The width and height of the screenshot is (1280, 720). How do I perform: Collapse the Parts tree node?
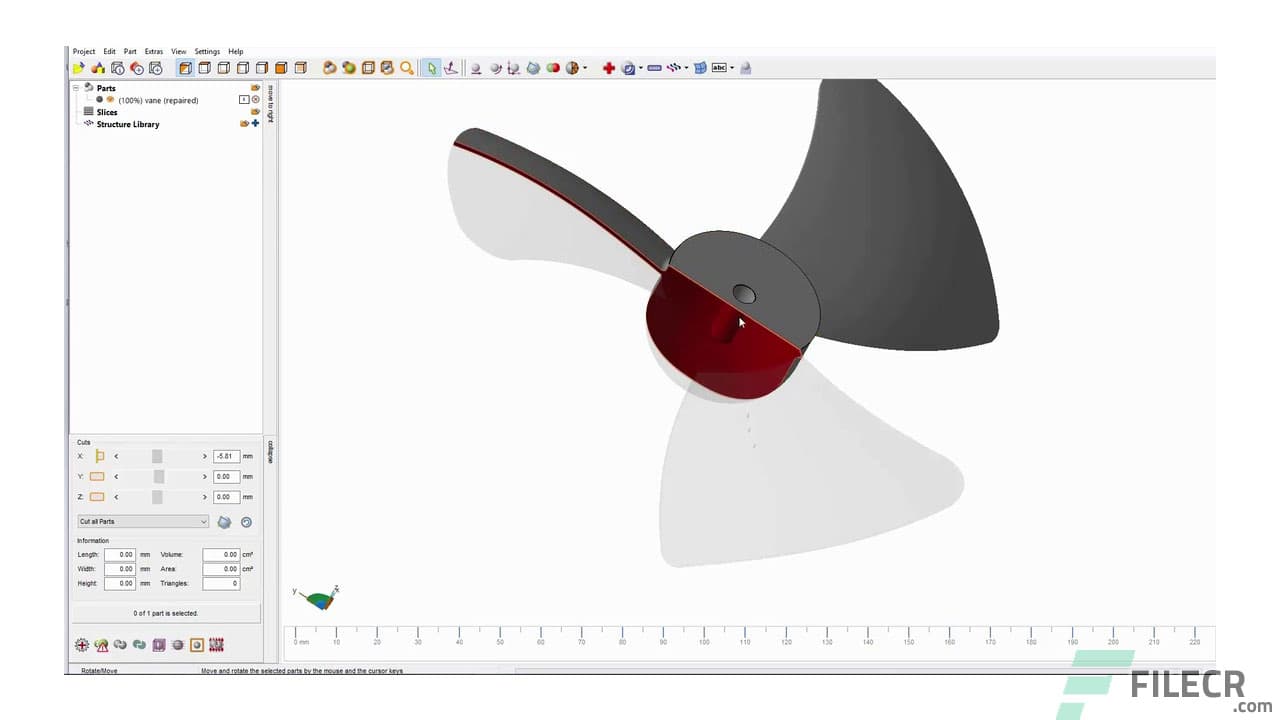76,88
